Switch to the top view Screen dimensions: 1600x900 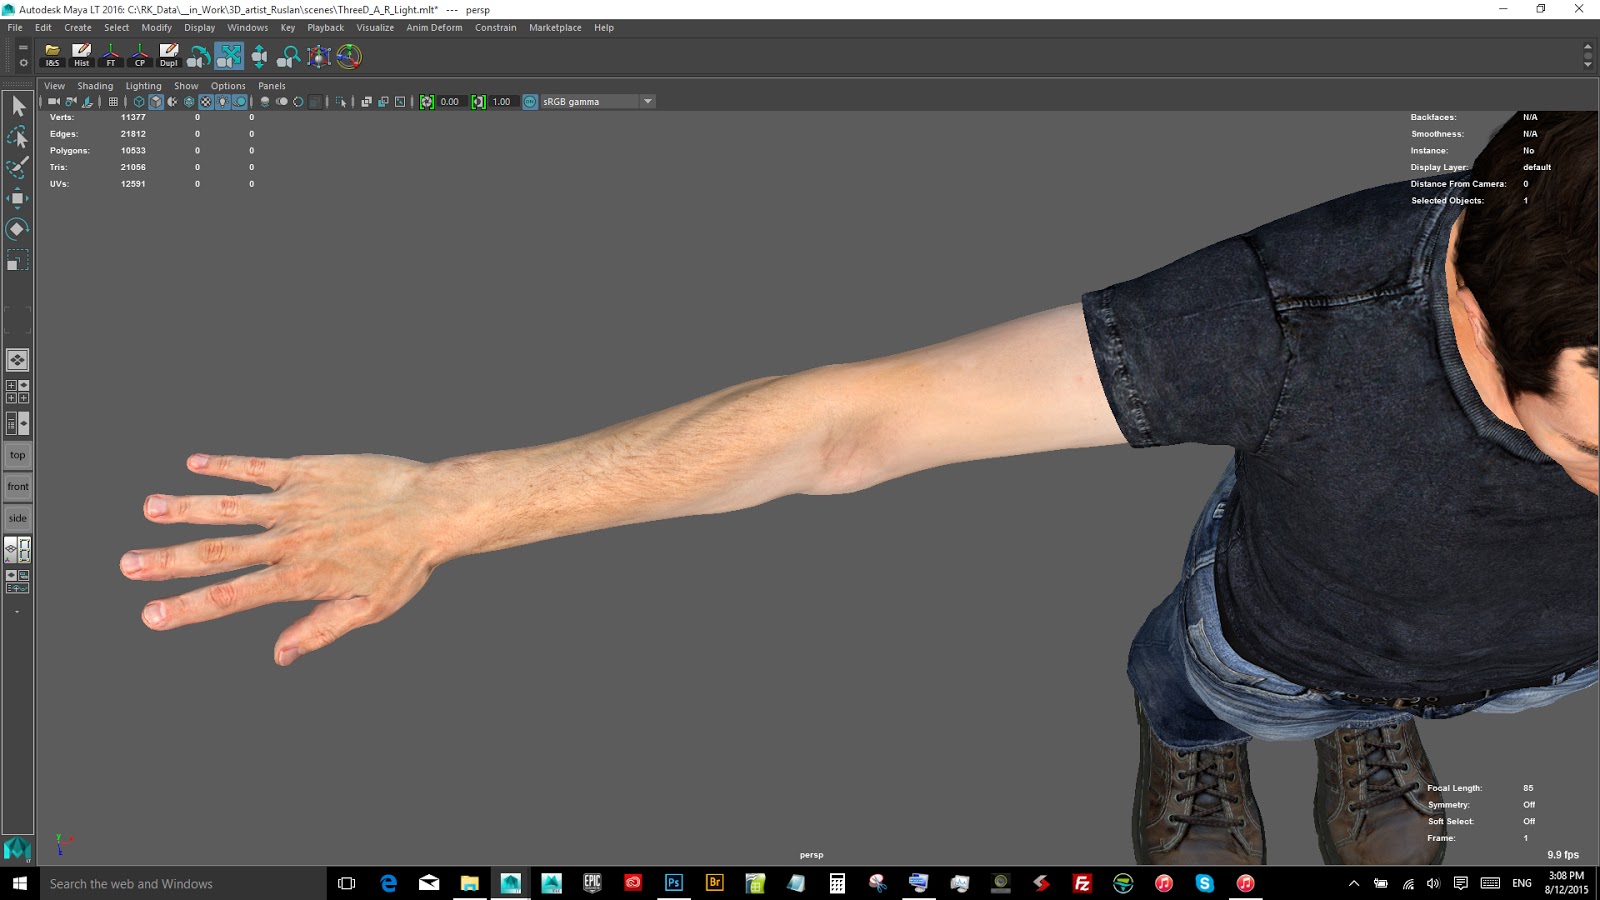[x=18, y=455]
